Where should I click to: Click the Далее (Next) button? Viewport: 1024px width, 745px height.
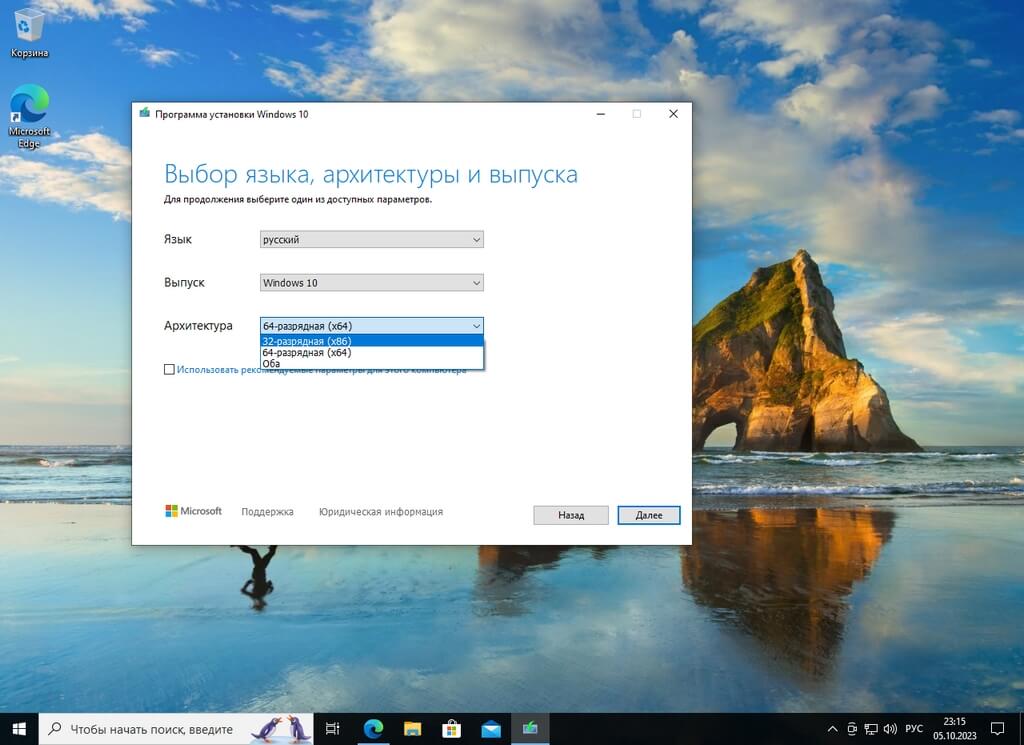tap(648, 515)
